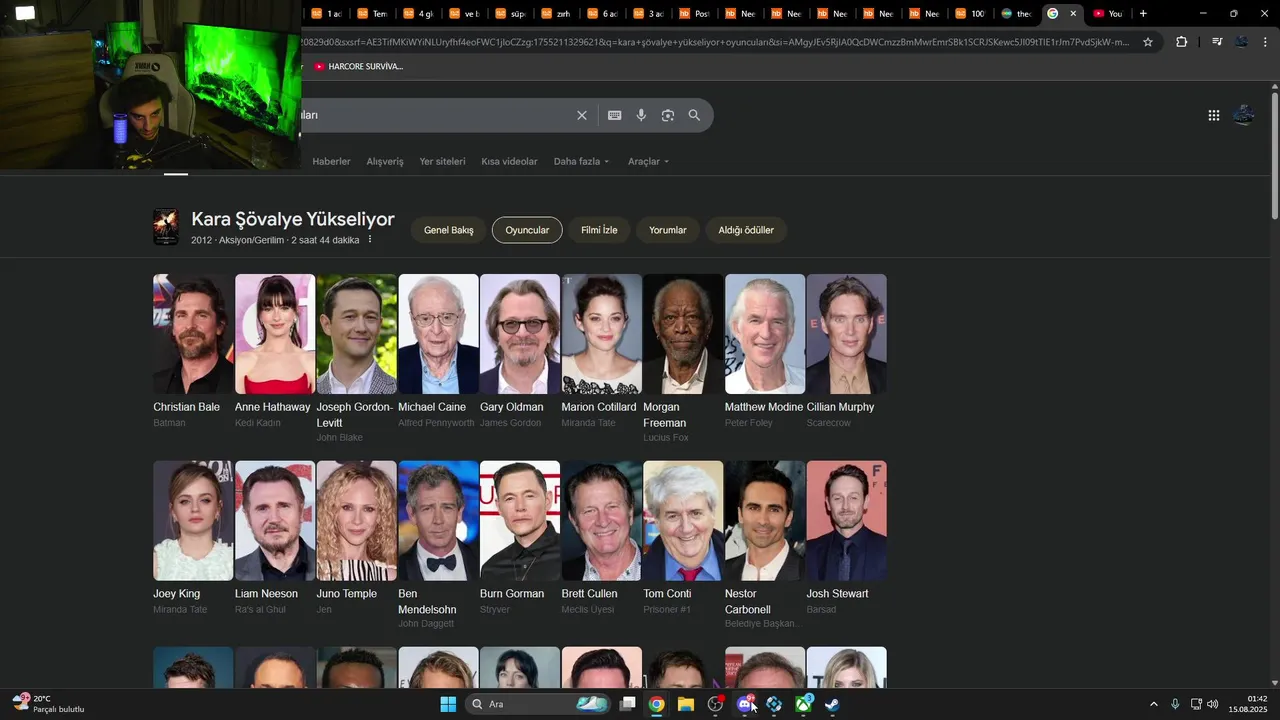This screenshot has height=720, width=1280.
Task: Click the Morgan Freeman name link
Action: tap(664, 415)
